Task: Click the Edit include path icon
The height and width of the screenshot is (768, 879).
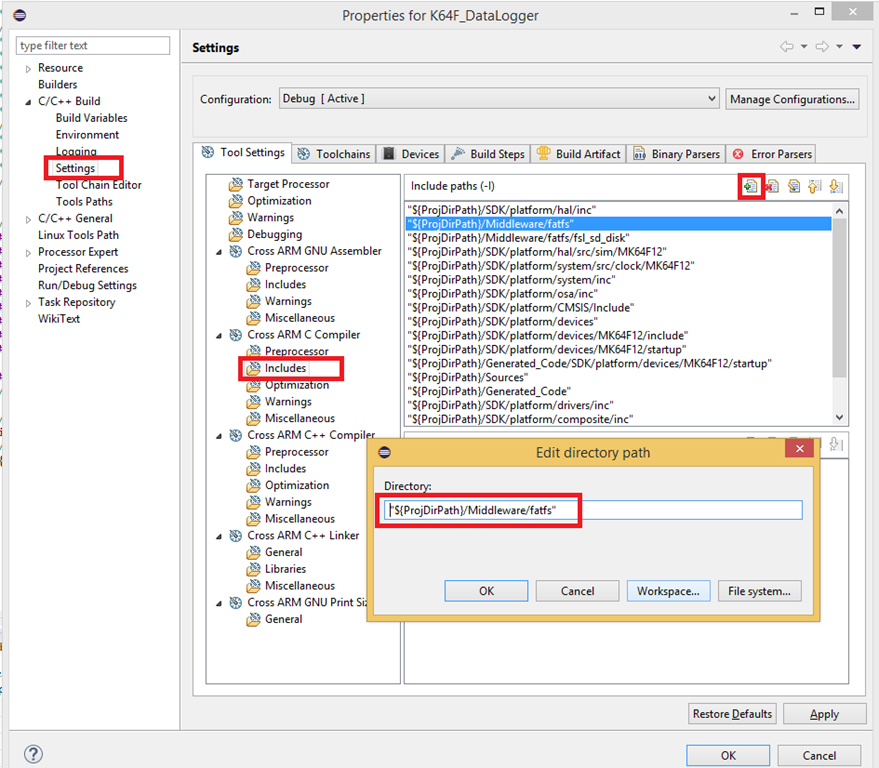Action: pos(794,186)
